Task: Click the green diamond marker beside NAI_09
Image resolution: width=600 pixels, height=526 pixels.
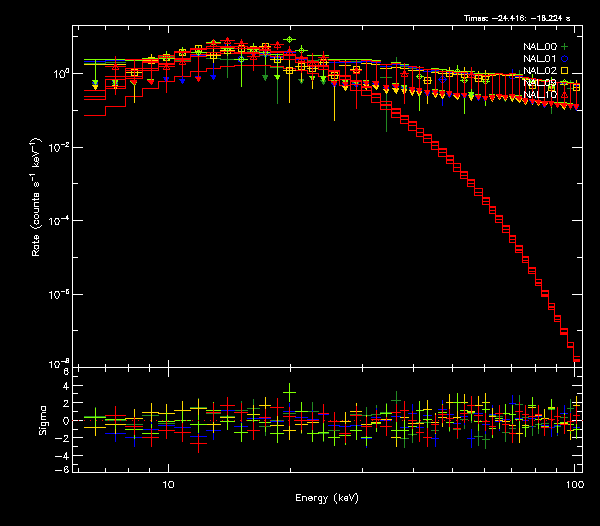Action: [564, 83]
